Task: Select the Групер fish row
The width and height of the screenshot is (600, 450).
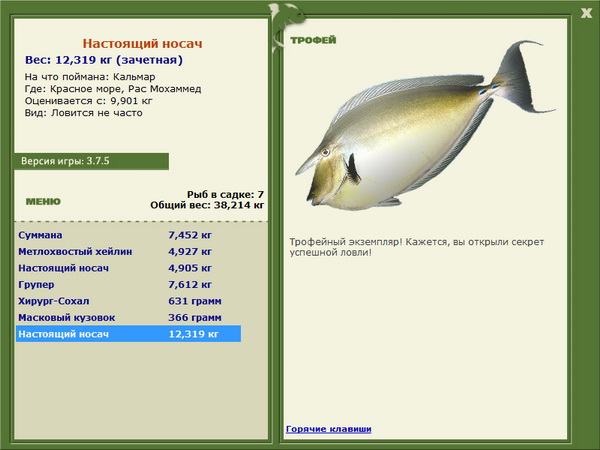Action: coord(128,284)
